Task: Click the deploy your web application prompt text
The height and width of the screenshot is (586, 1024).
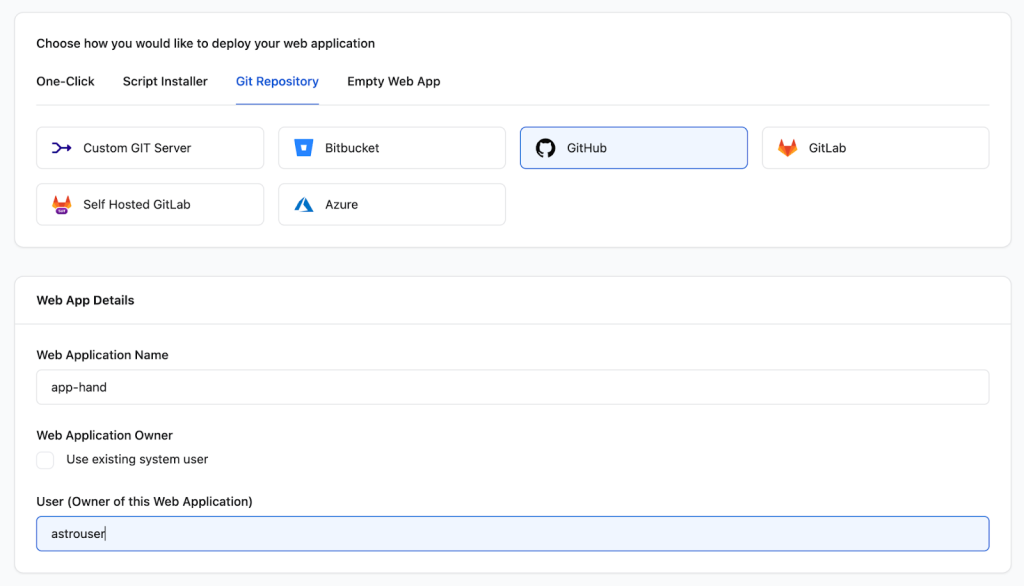Action: point(206,44)
